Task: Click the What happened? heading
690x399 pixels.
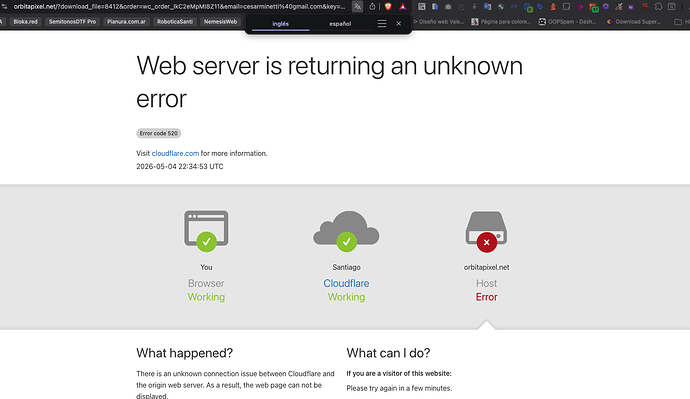Action: click(x=184, y=353)
